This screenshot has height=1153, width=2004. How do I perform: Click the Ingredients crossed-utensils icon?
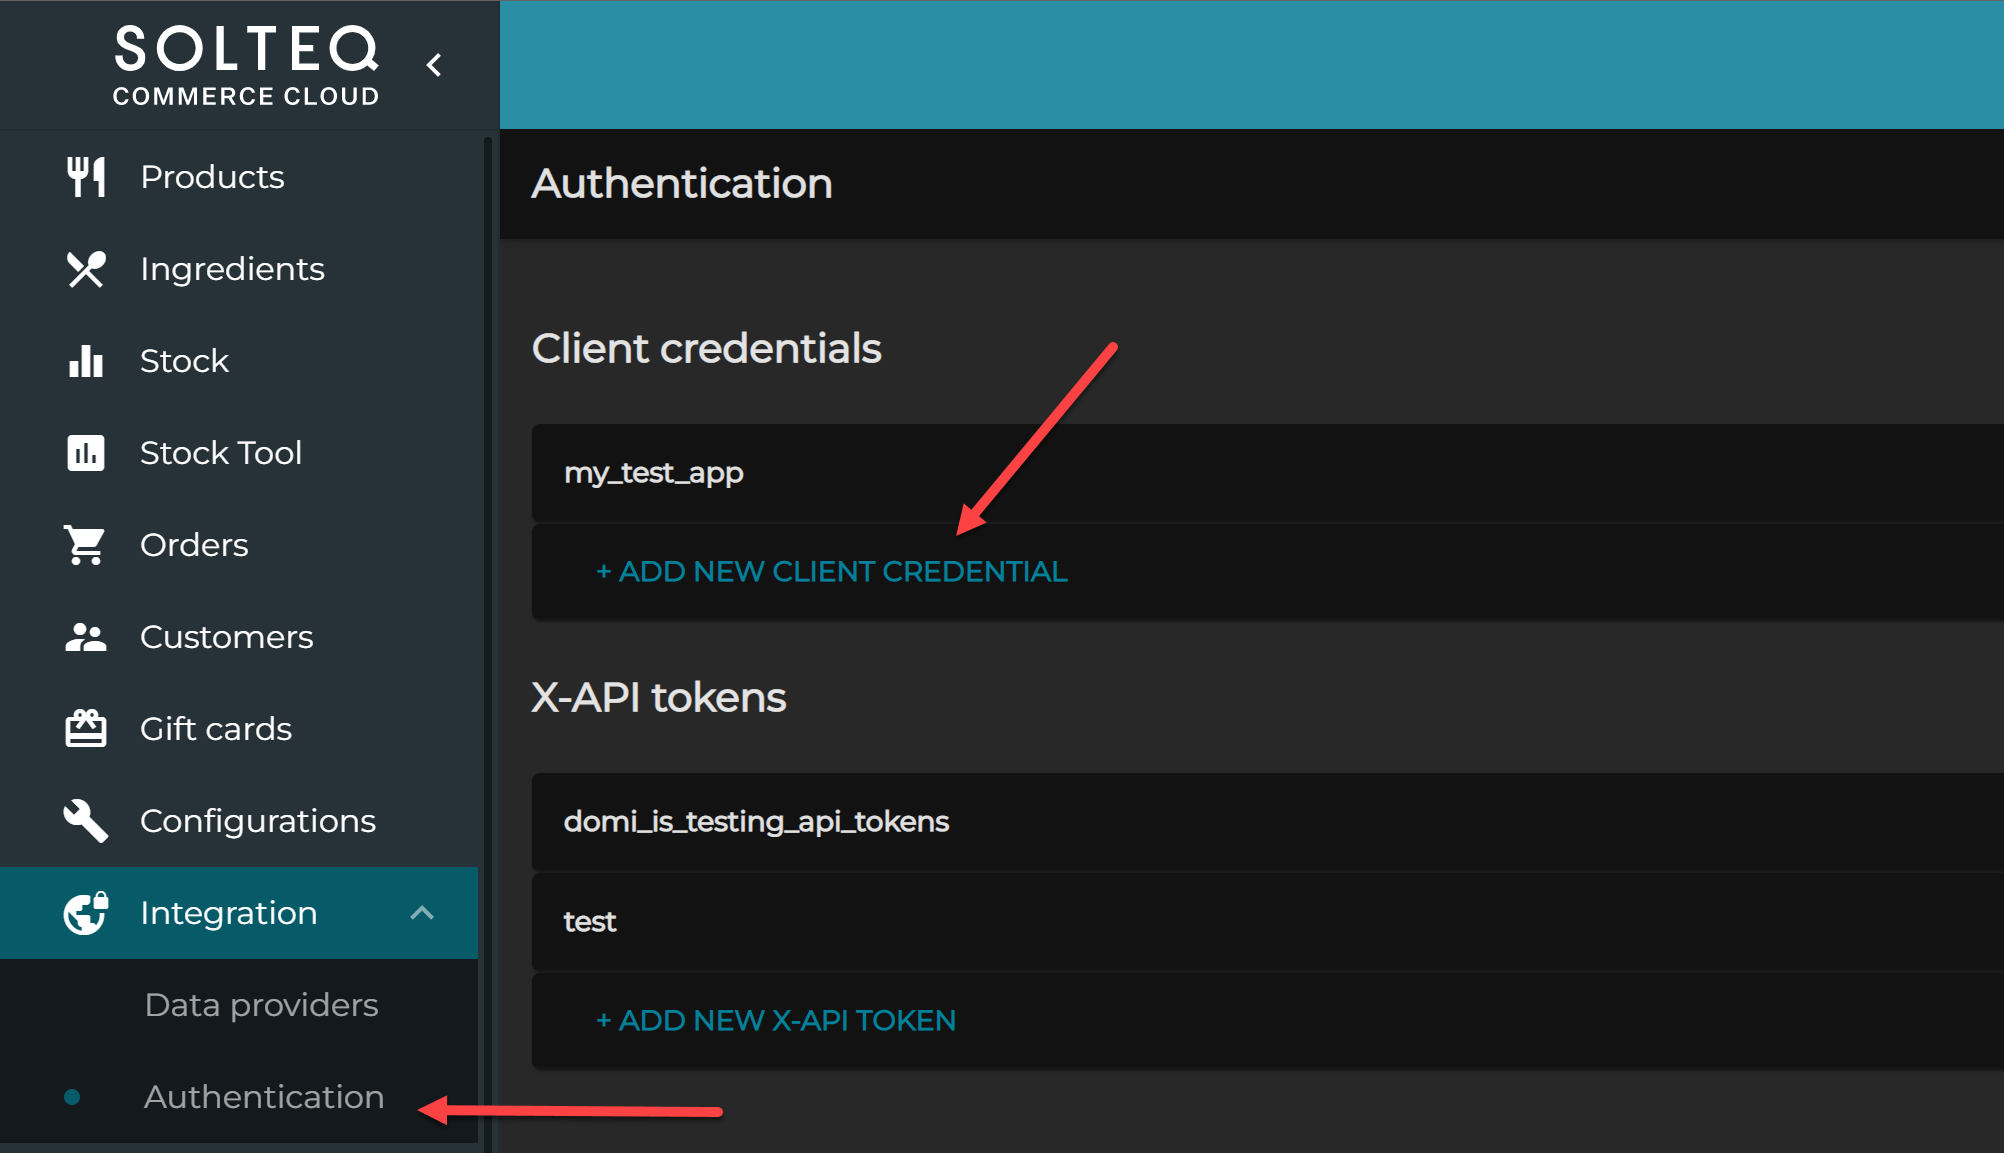click(x=86, y=268)
